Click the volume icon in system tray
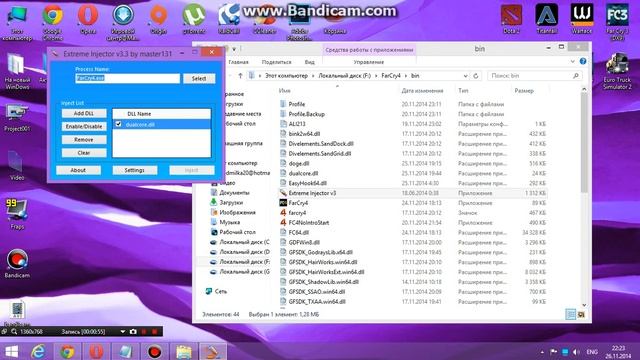 [x=576, y=352]
